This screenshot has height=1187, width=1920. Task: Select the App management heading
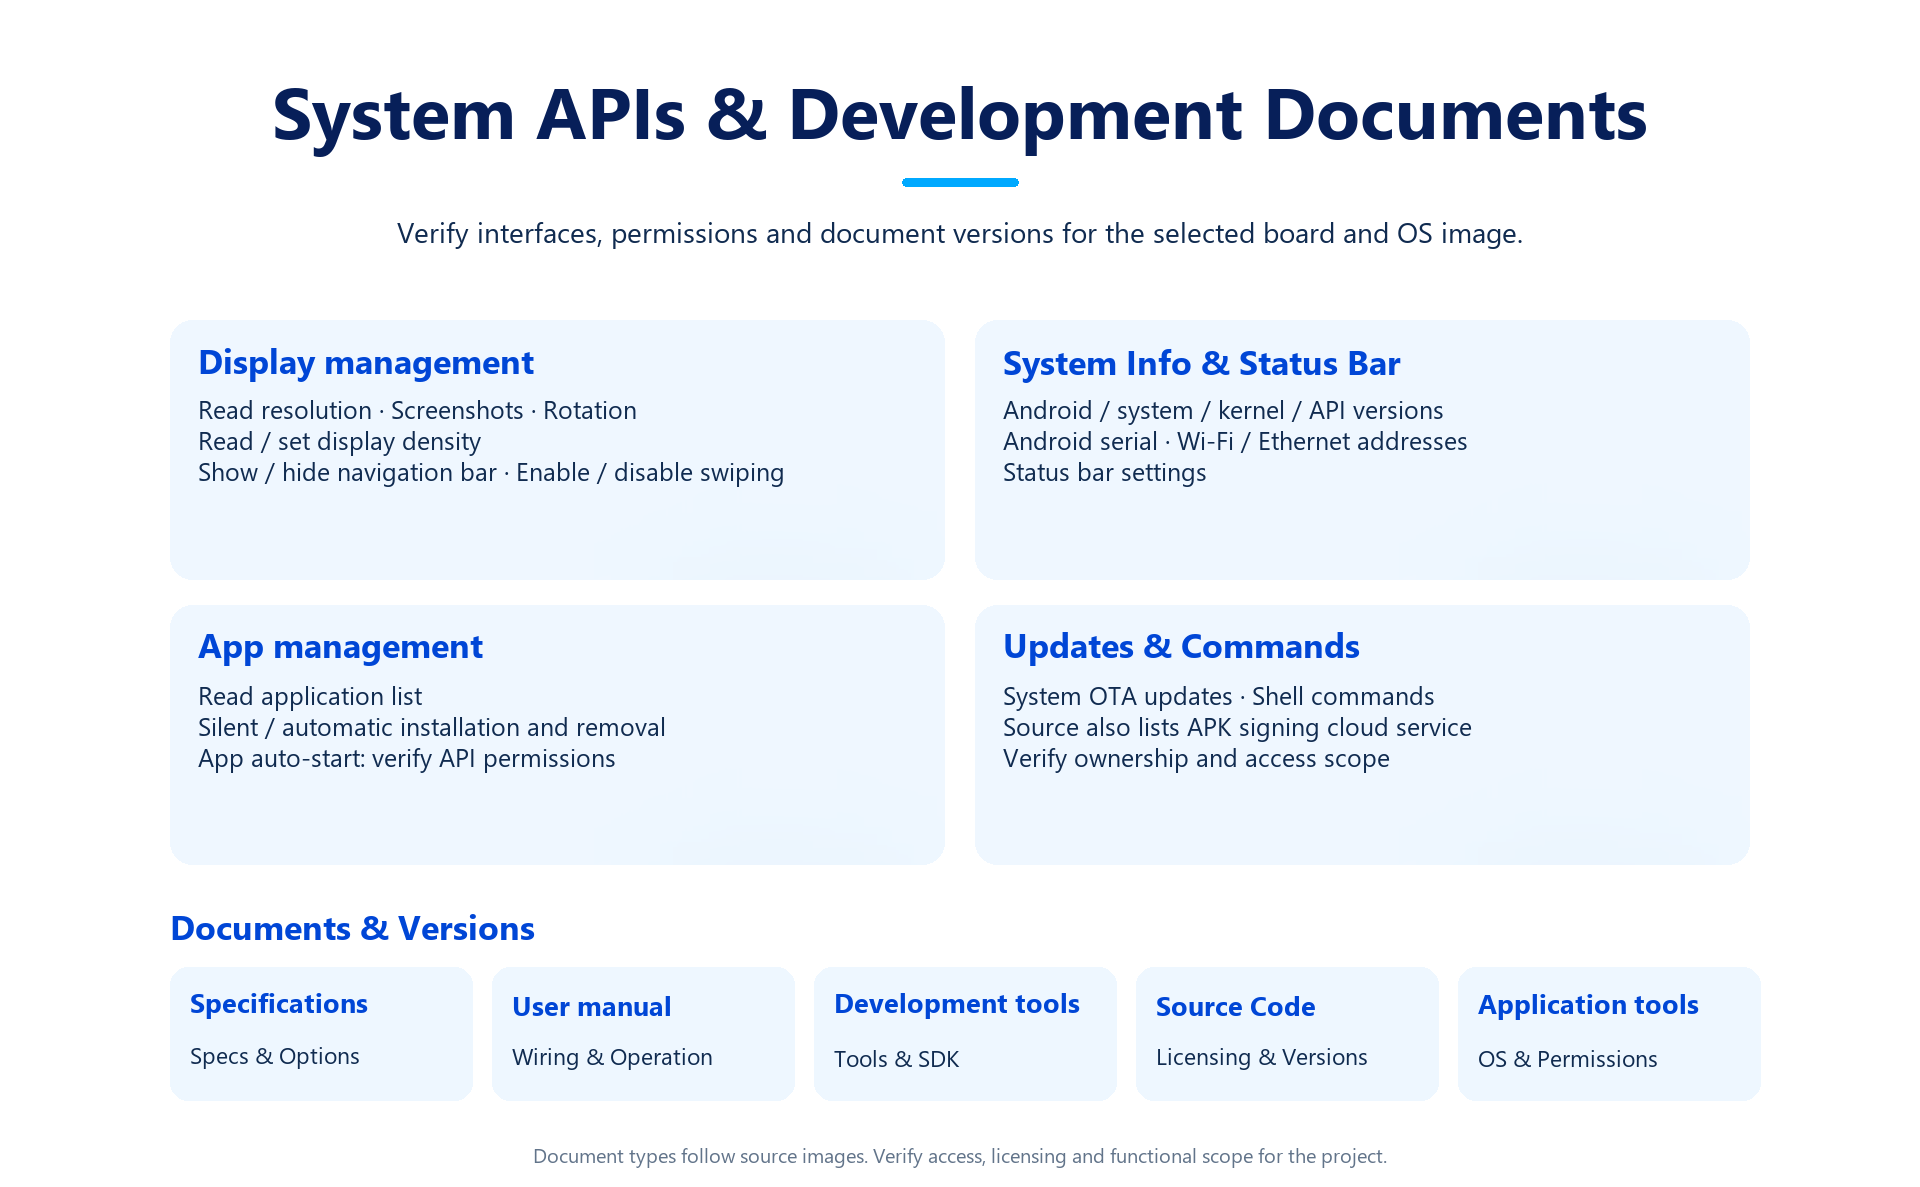[x=340, y=647]
